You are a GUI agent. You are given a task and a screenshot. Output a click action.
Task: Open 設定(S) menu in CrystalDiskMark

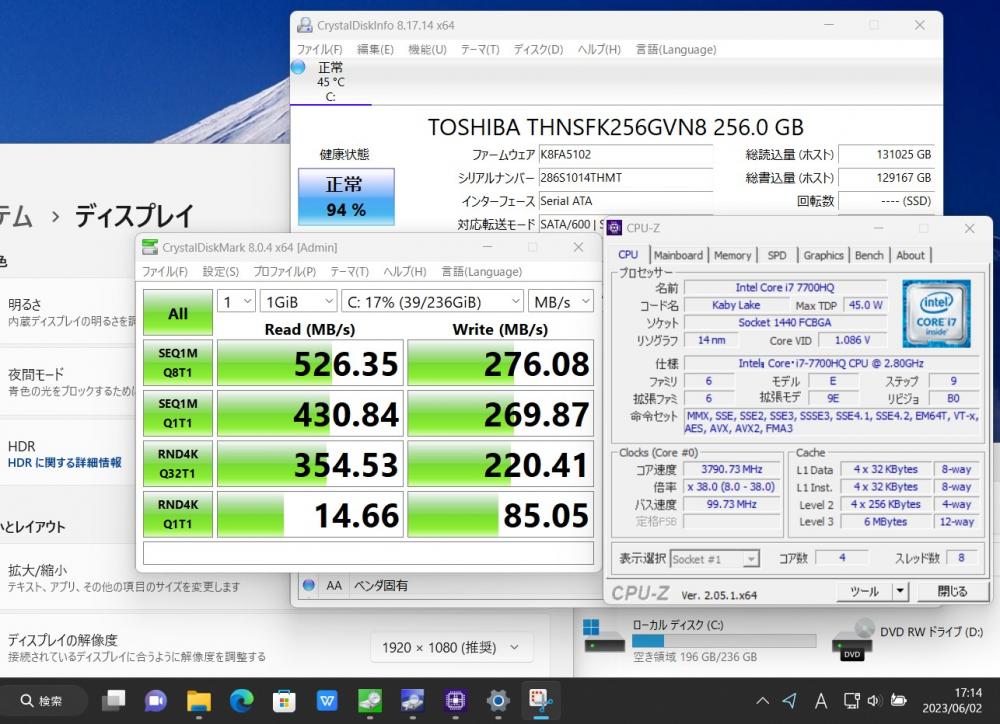(x=221, y=272)
